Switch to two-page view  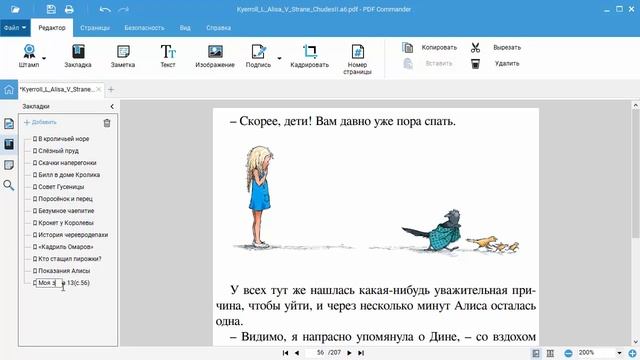pos(550,353)
